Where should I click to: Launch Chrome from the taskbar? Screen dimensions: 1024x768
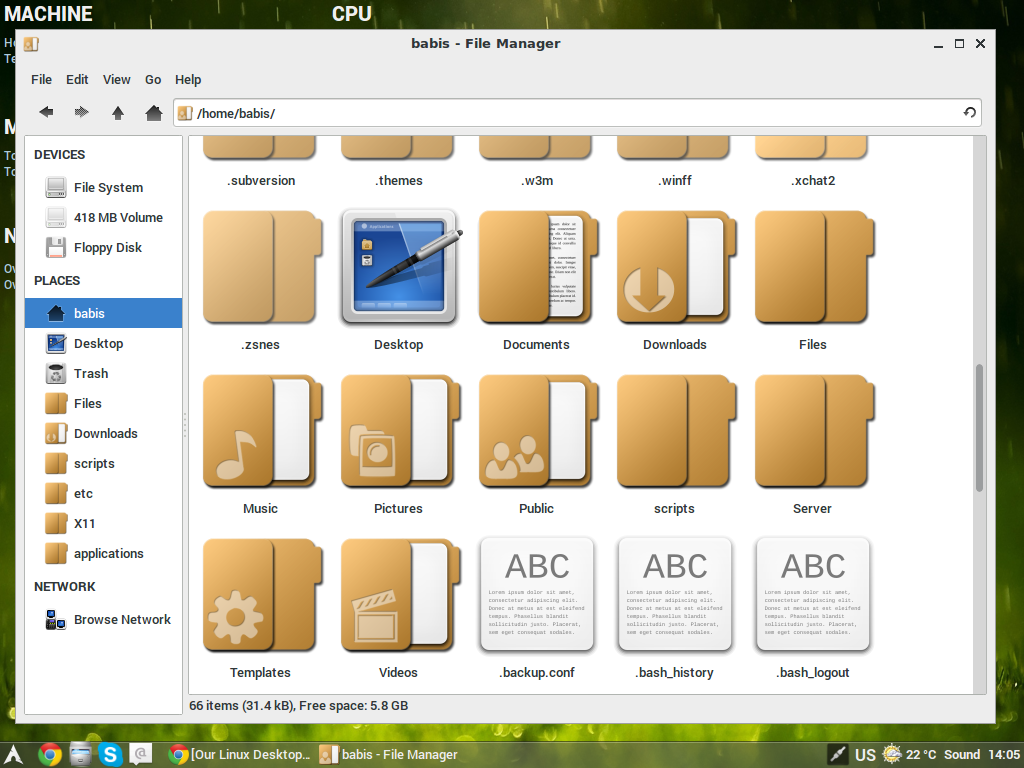pyautogui.click(x=50, y=755)
